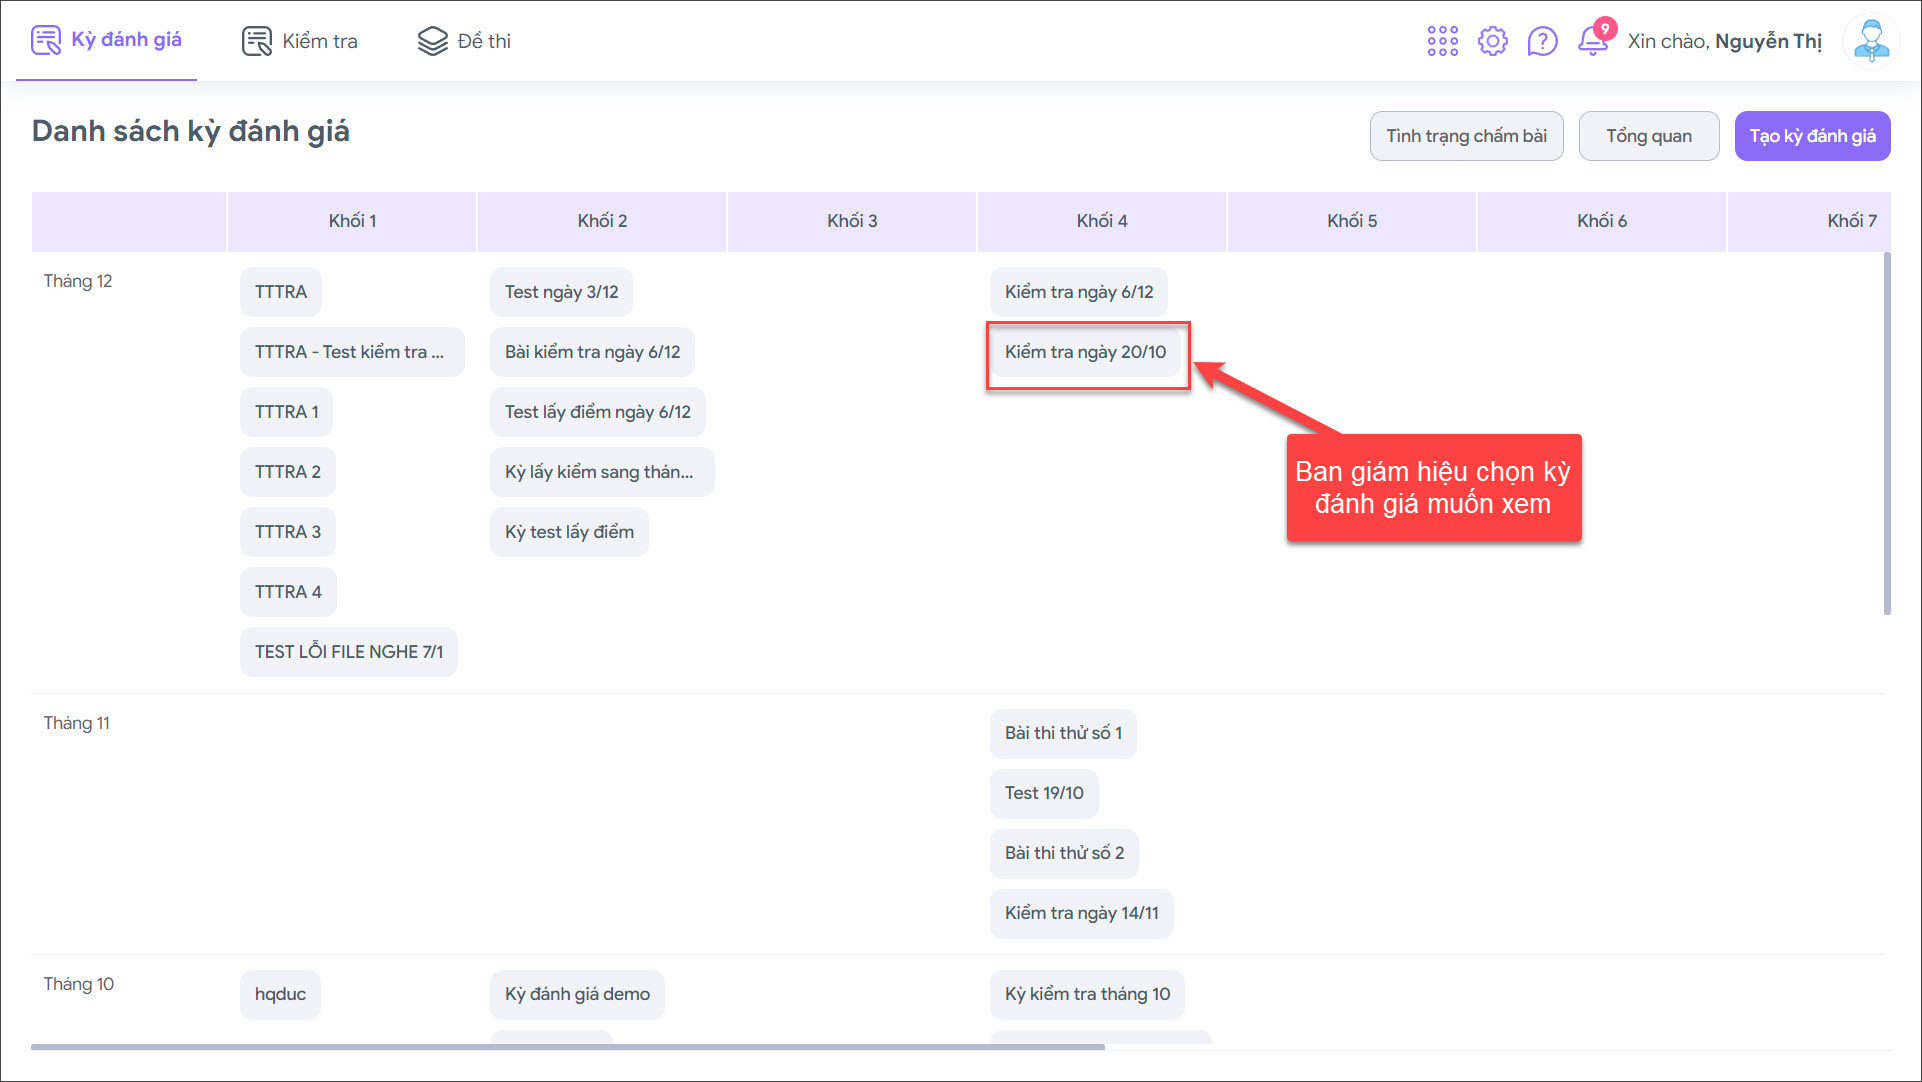Click the Đề thi layers icon
Screen dimensions: 1922x1082
pos(432,41)
